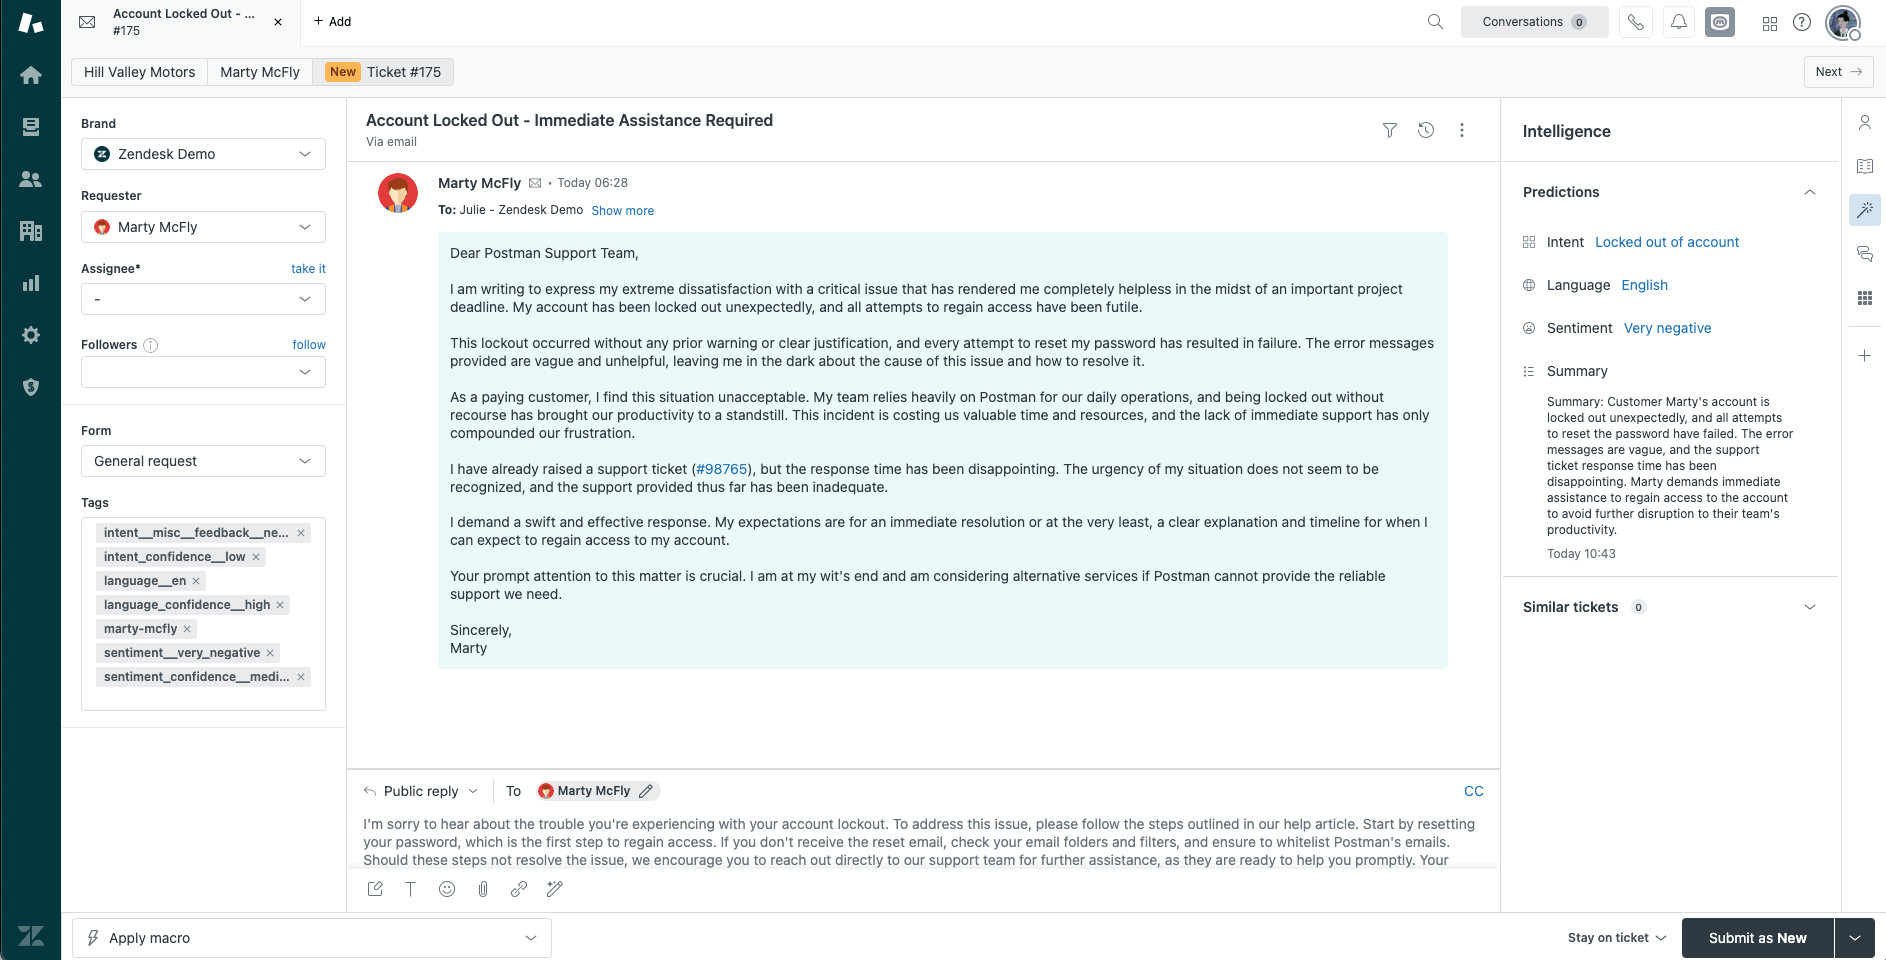The image size is (1886, 960).
Task: Show ticket events history icon
Action: (x=1426, y=130)
